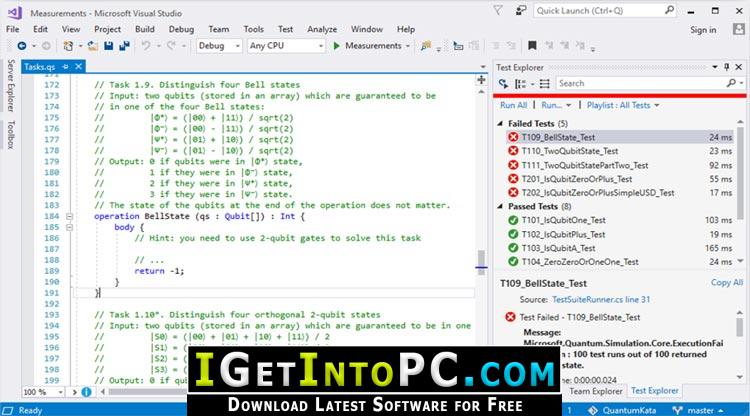
Task: Click the editor split window icon
Action: pos(481,80)
